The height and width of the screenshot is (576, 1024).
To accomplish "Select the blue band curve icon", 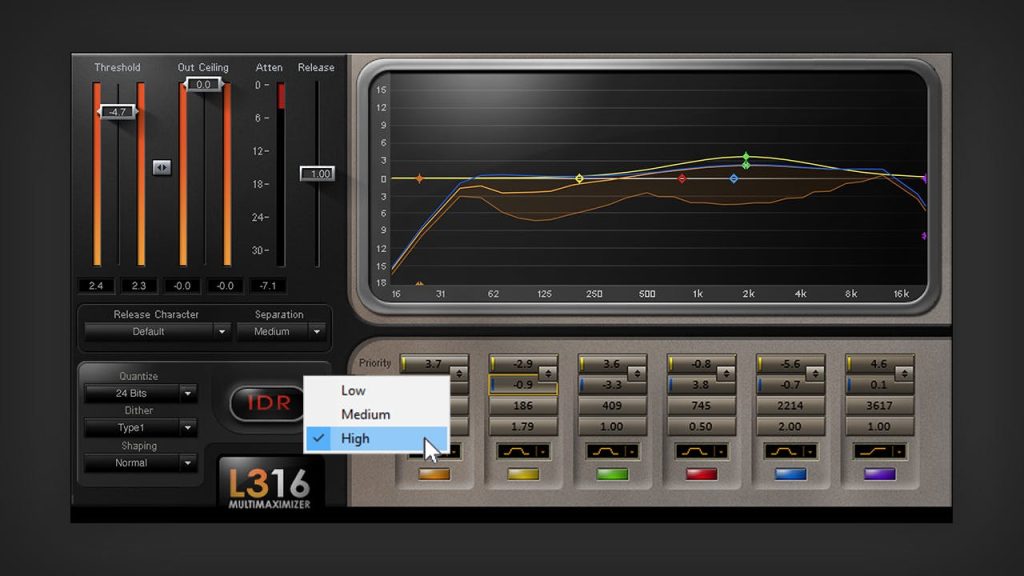I will (x=789, y=452).
